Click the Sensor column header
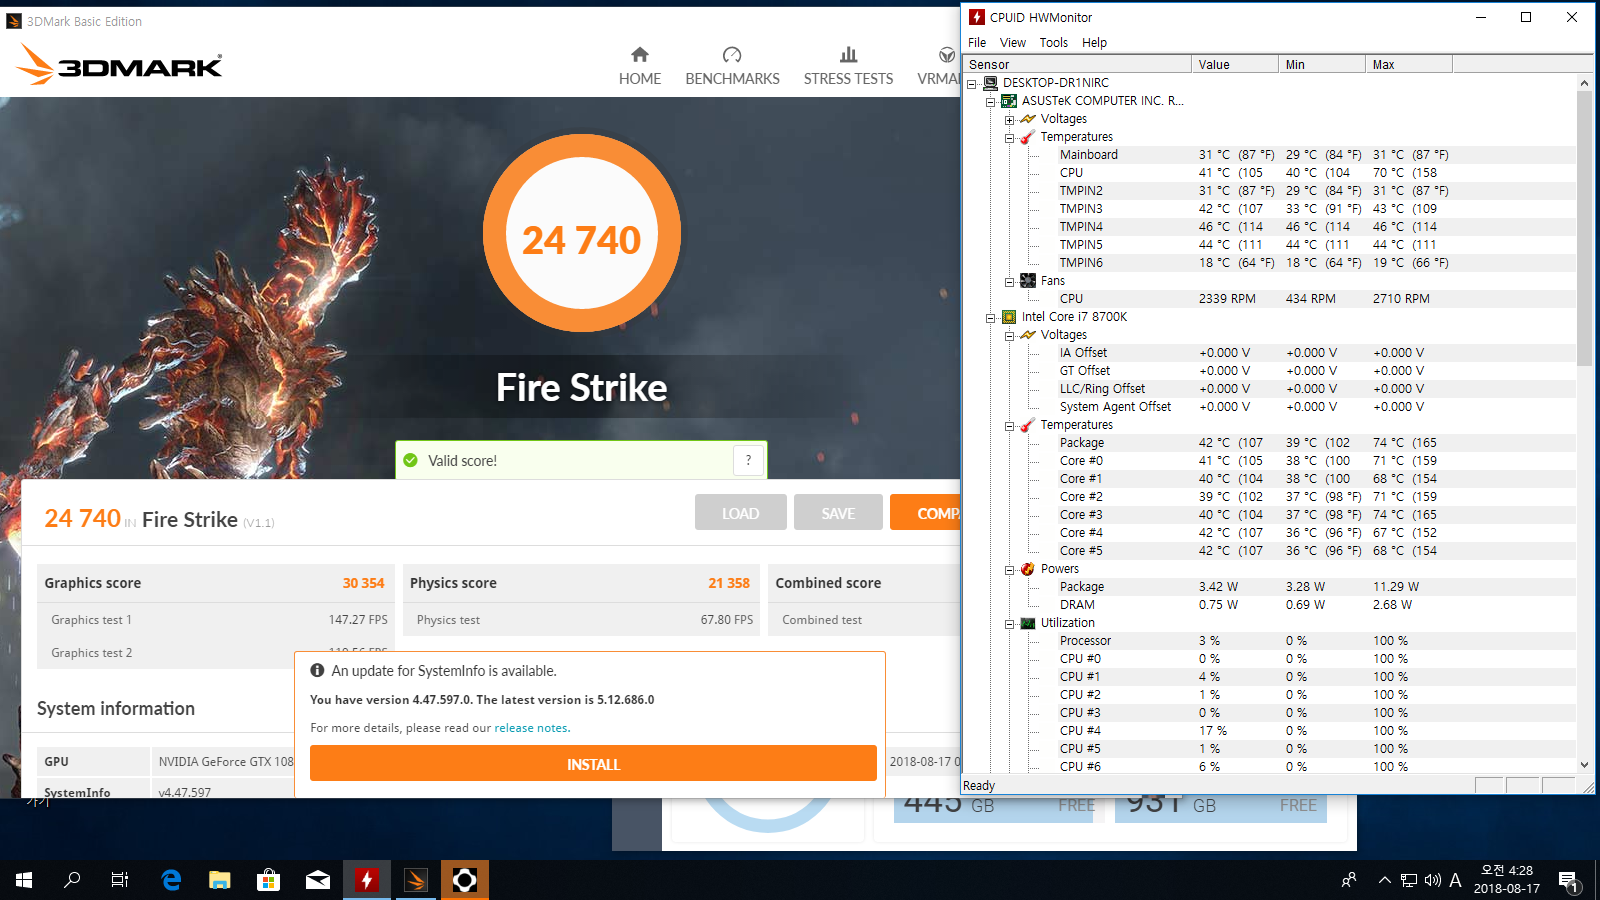The width and height of the screenshot is (1600, 900). coord(1078,64)
